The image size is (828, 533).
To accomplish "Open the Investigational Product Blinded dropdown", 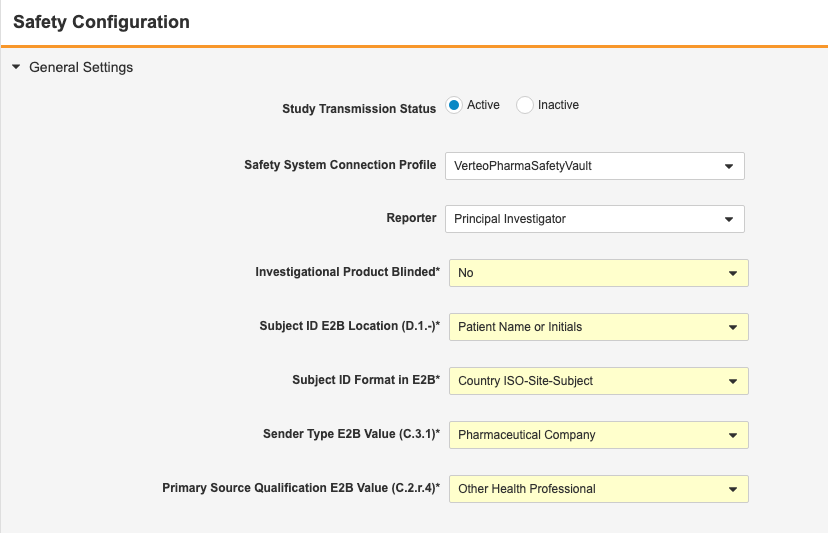I will [598, 273].
